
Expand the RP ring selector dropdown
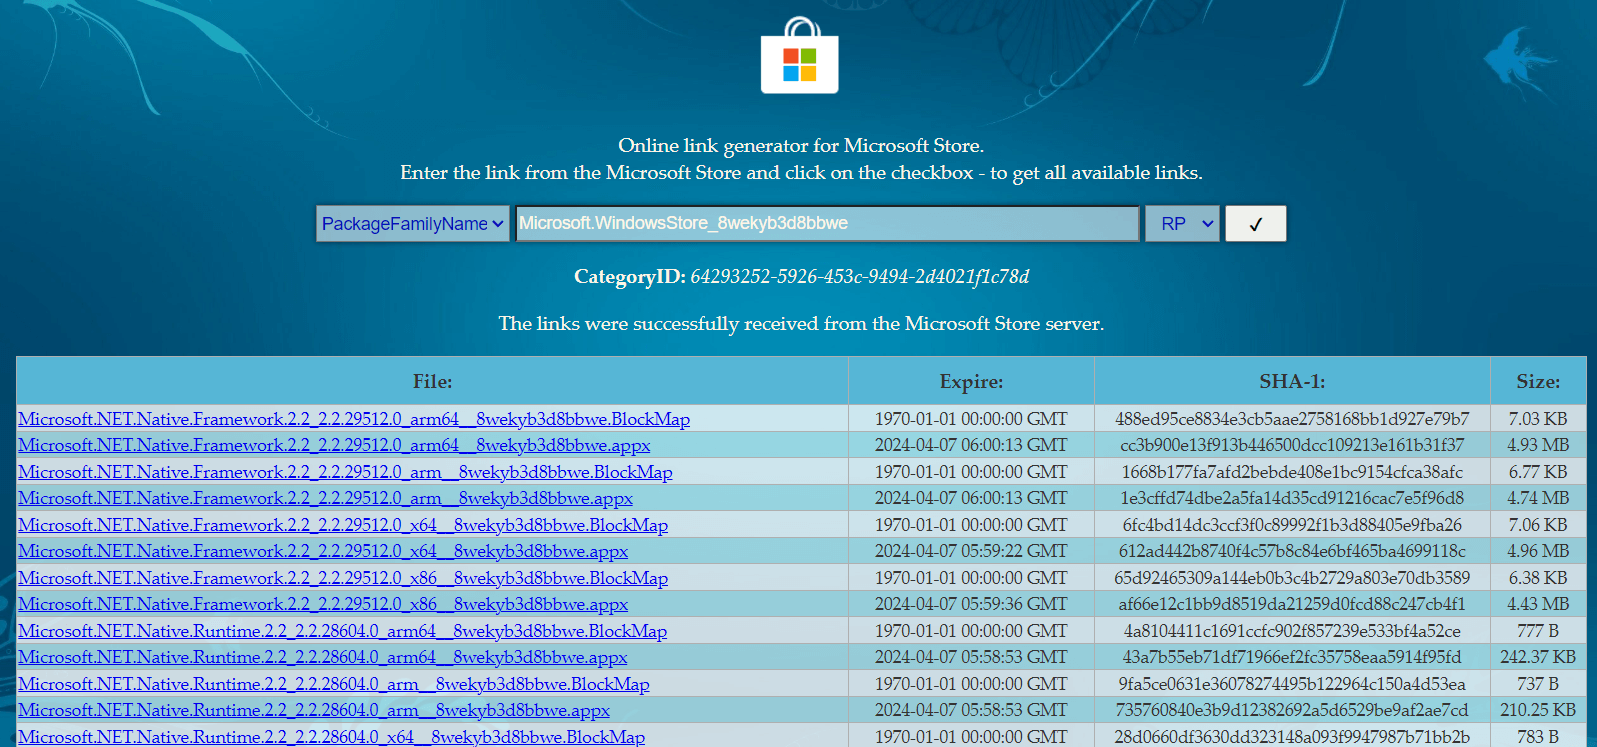click(1182, 224)
